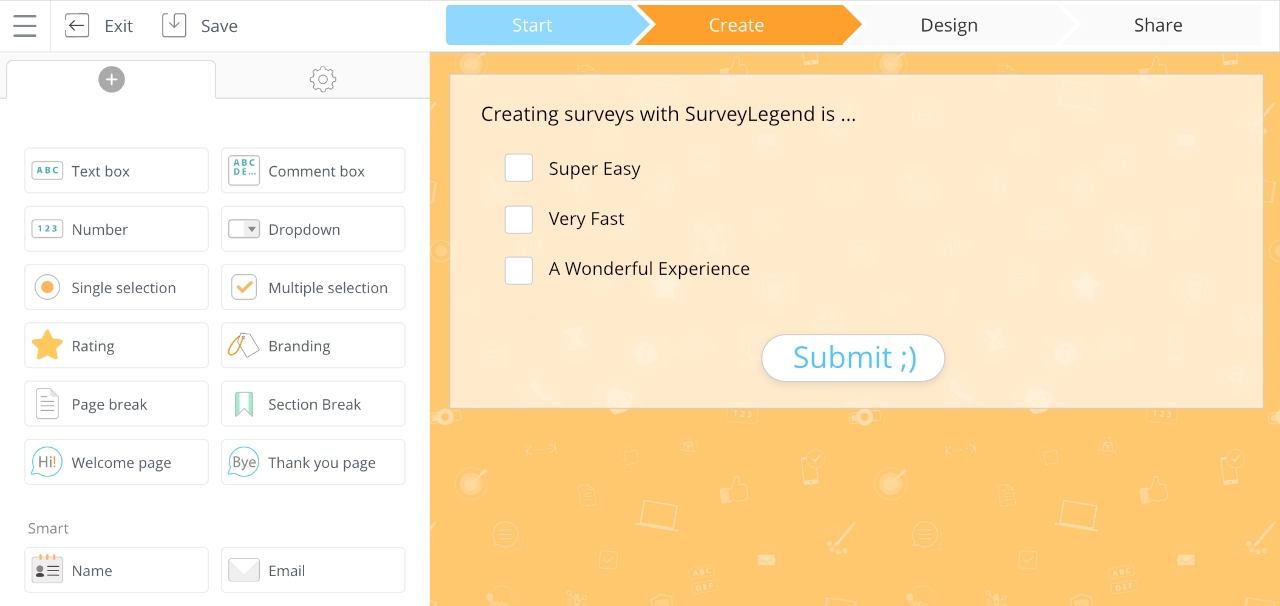This screenshot has height=606, width=1280.
Task: Select the Text box question type icon
Action: point(47,170)
